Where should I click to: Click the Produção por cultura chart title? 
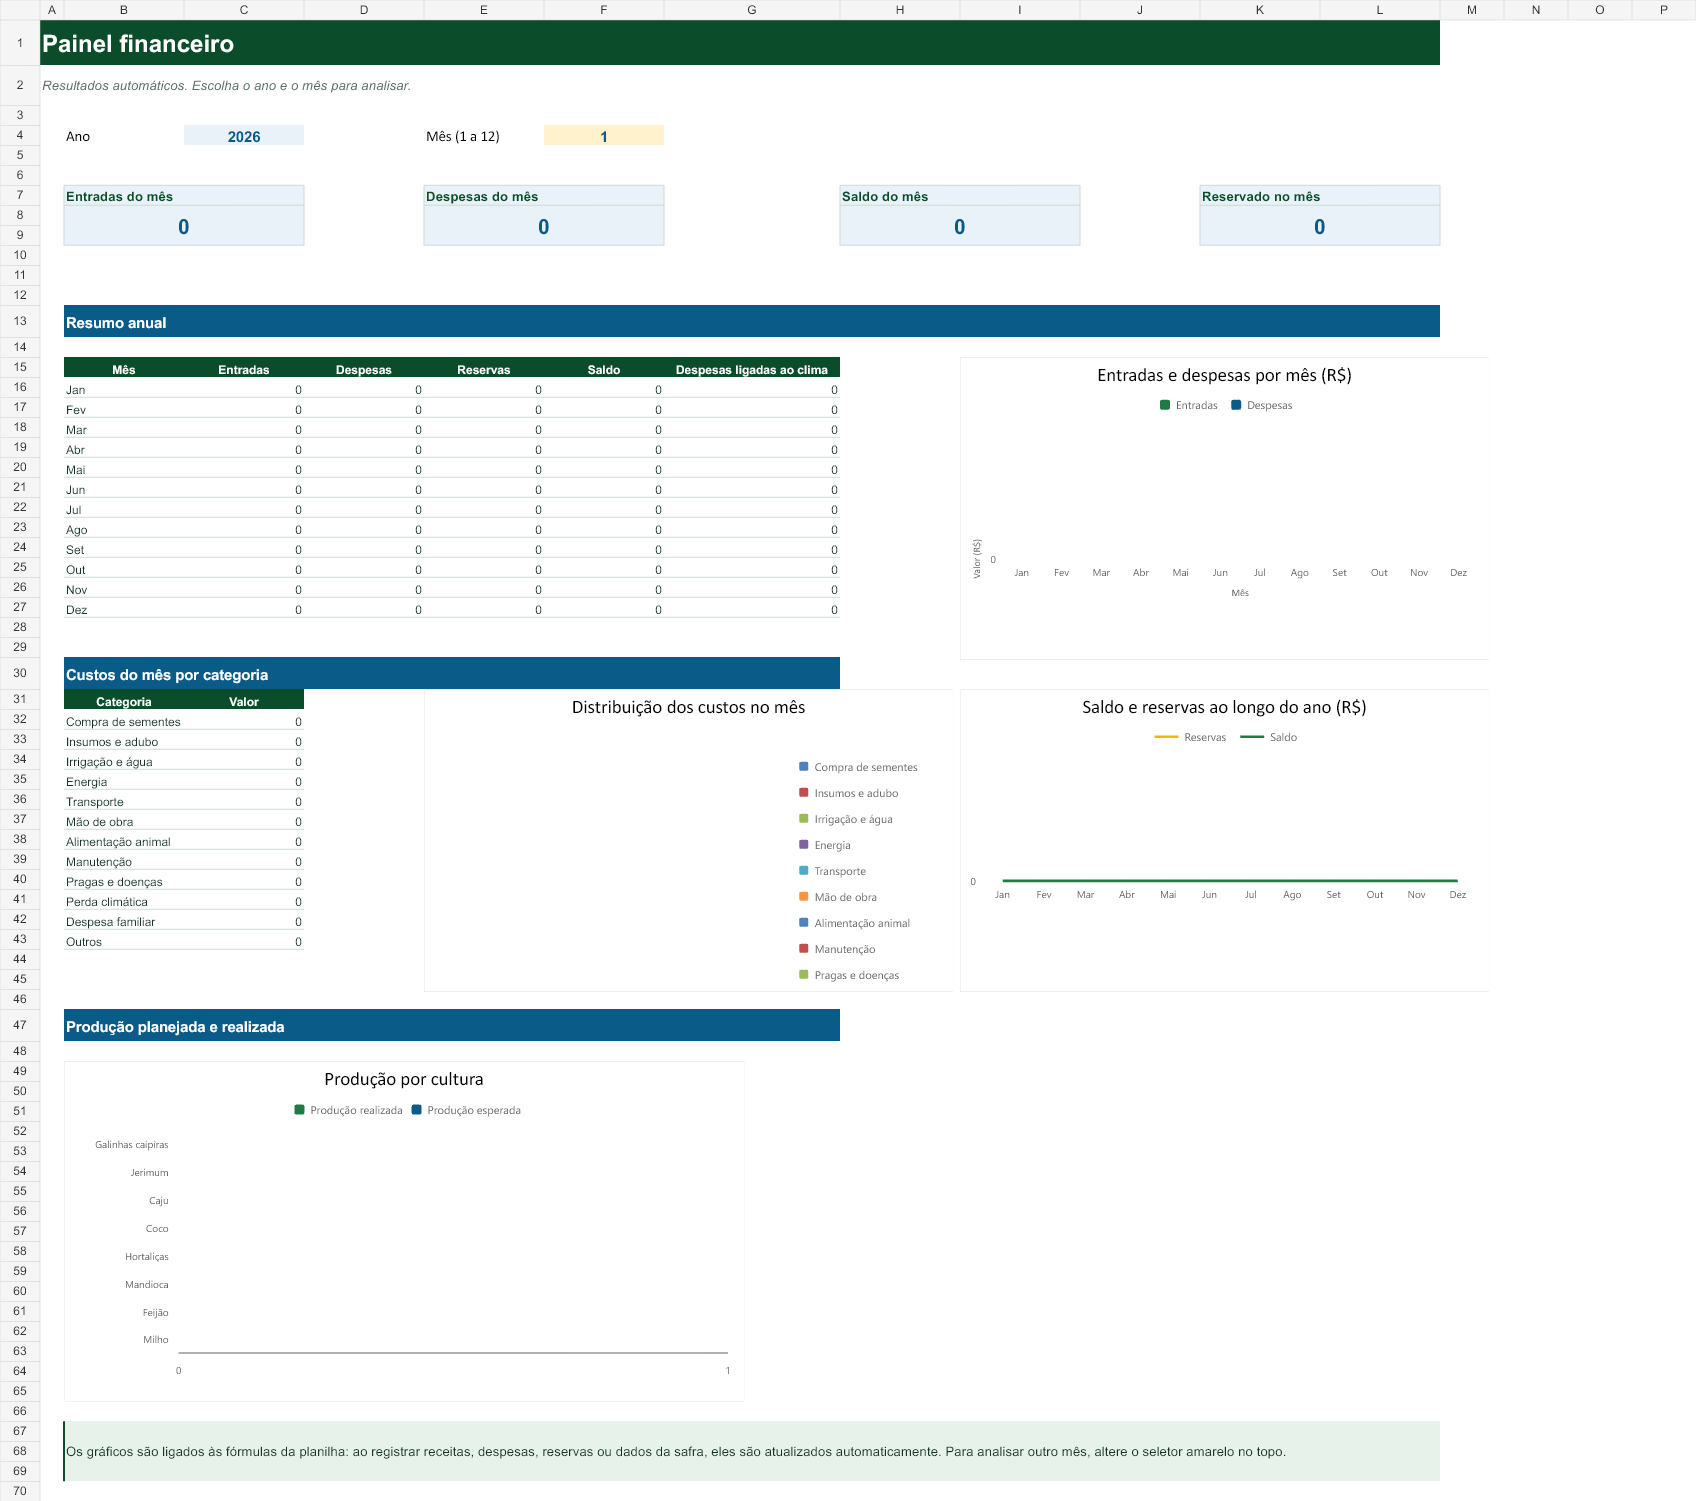point(404,1079)
